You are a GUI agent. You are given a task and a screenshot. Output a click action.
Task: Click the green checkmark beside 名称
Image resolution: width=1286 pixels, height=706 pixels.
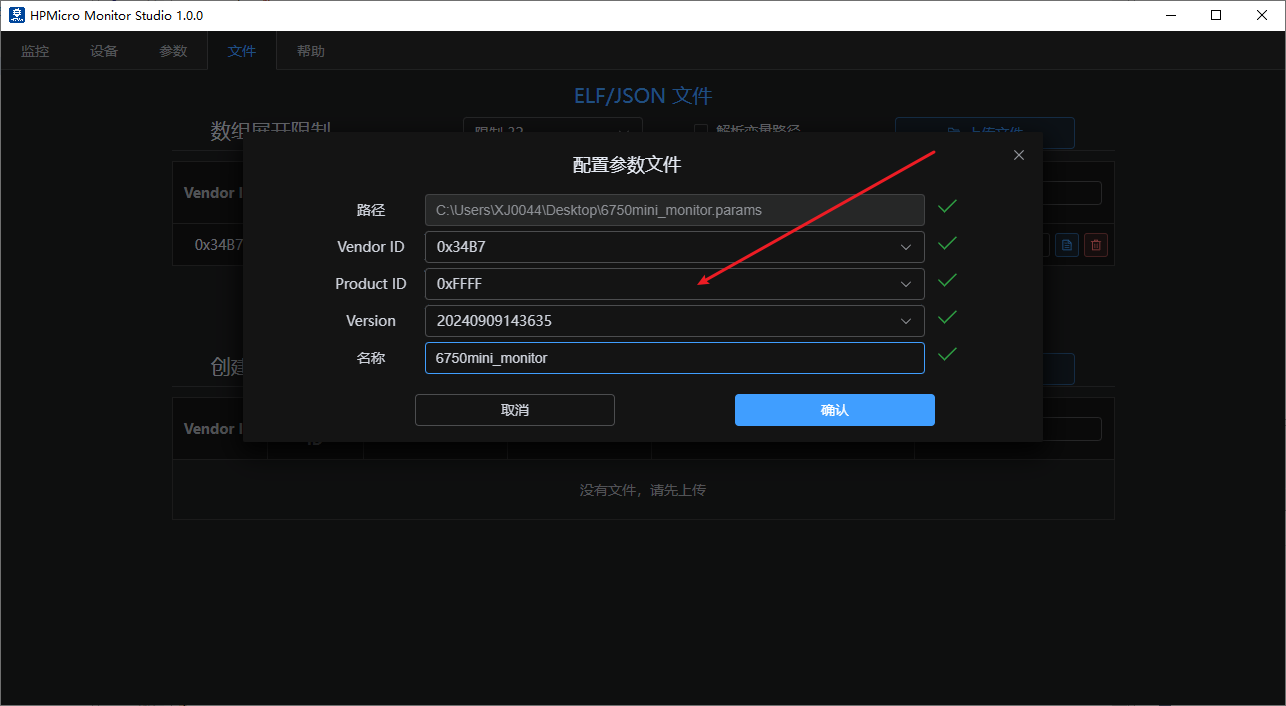(x=947, y=354)
